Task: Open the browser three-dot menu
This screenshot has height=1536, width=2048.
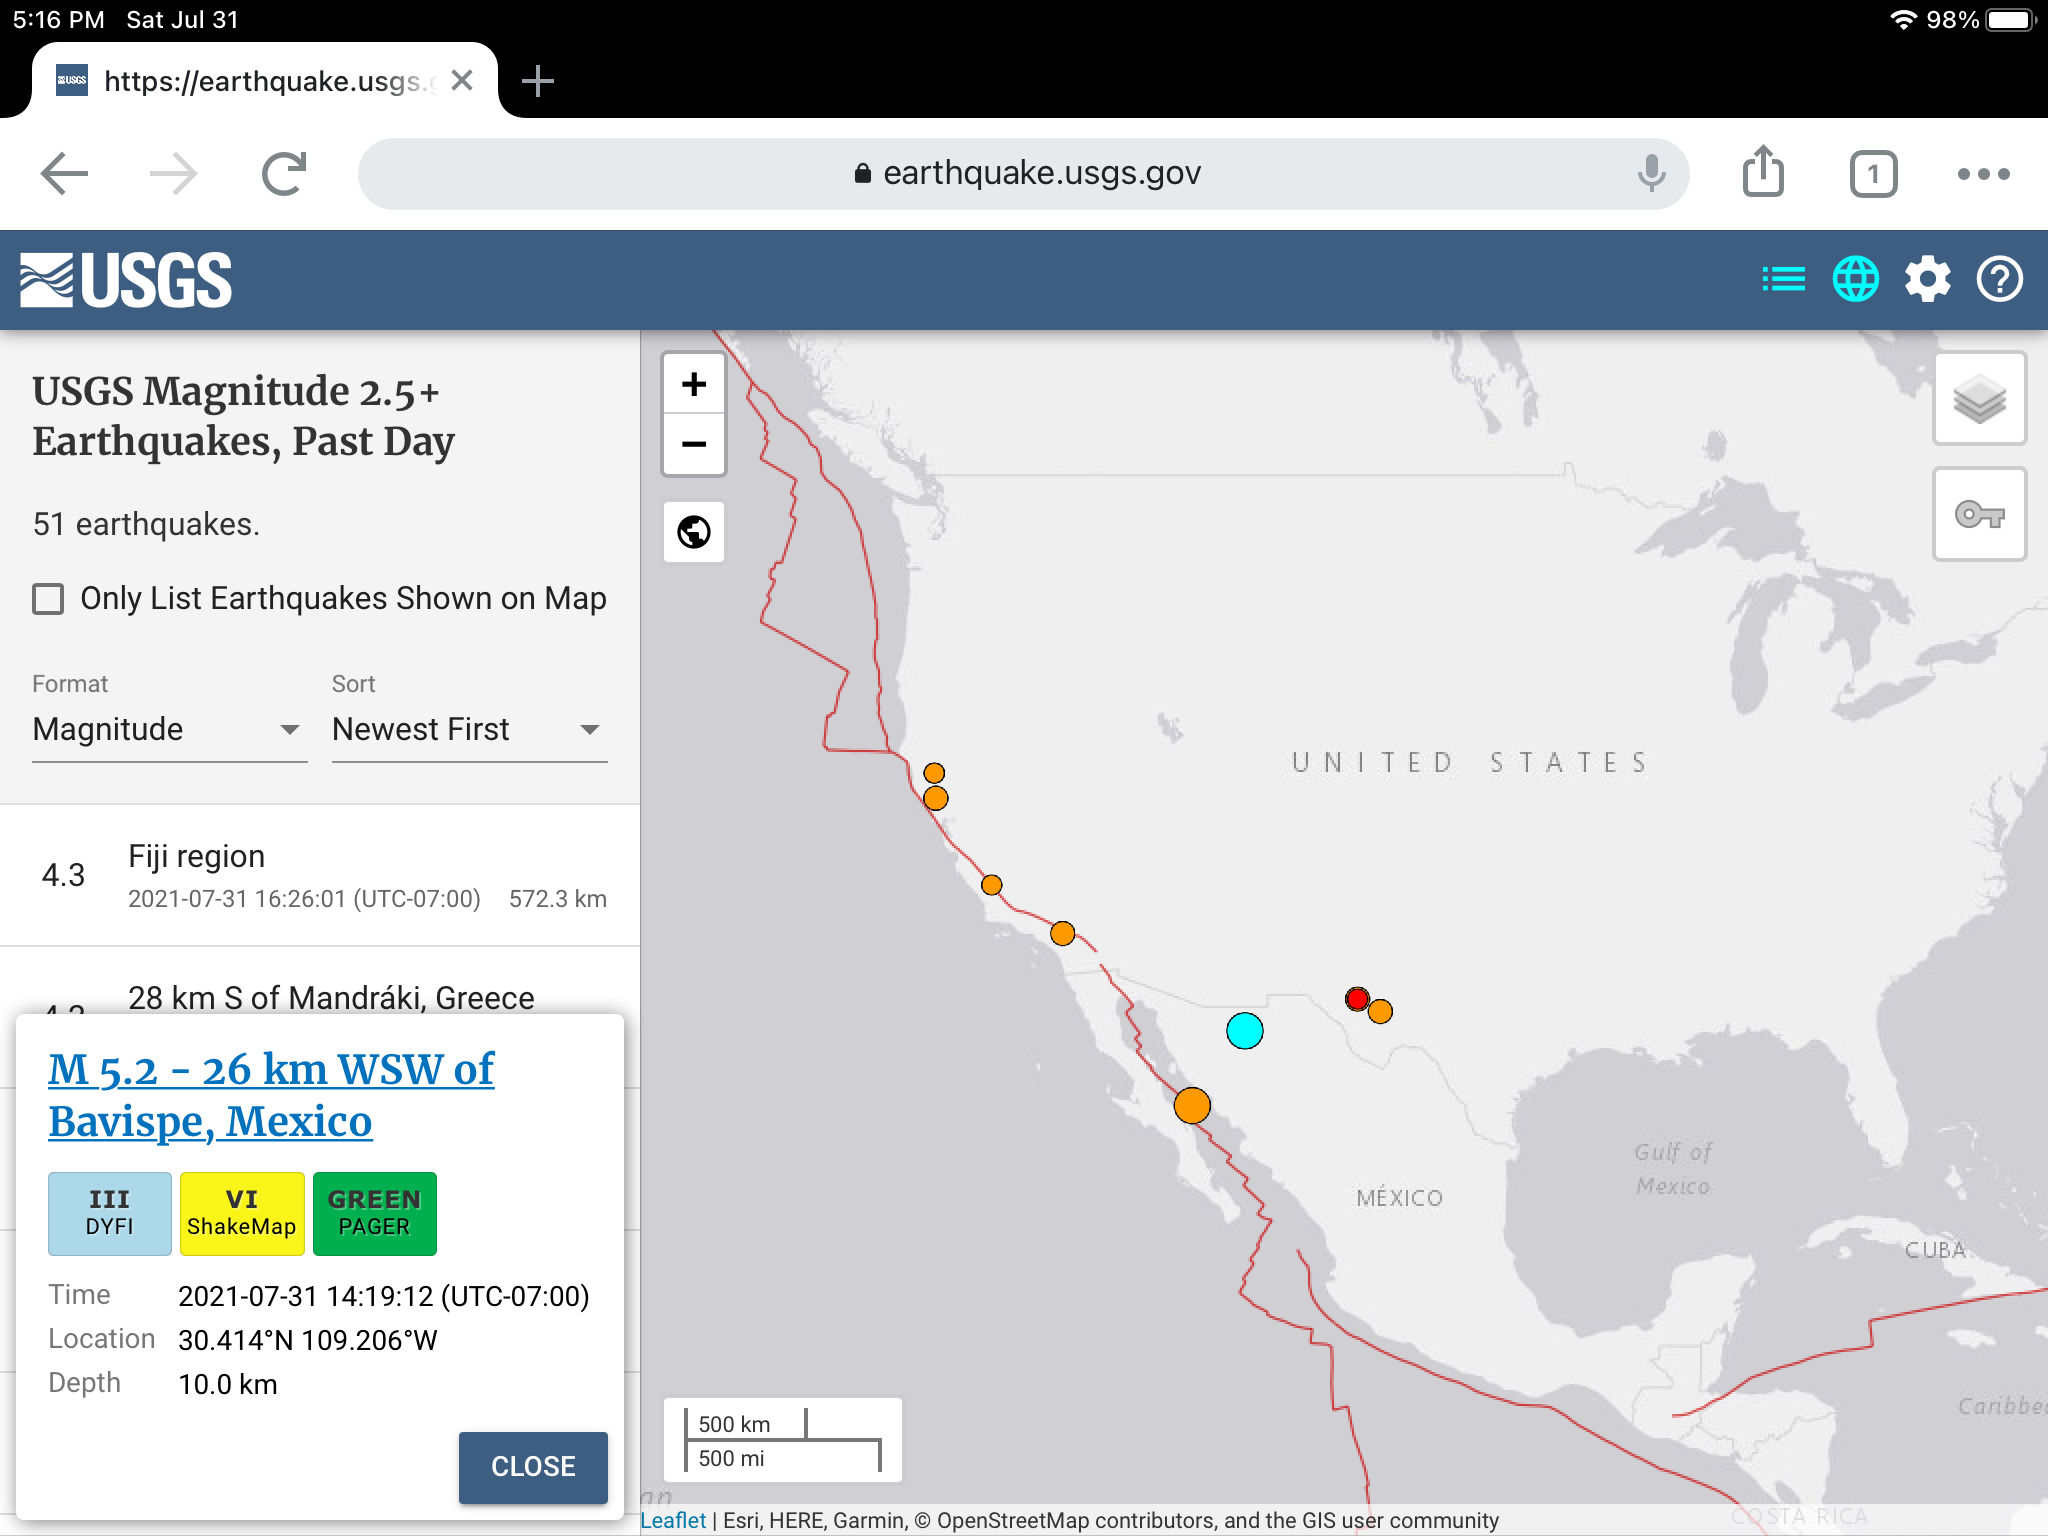Action: [x=1983, y=174]
